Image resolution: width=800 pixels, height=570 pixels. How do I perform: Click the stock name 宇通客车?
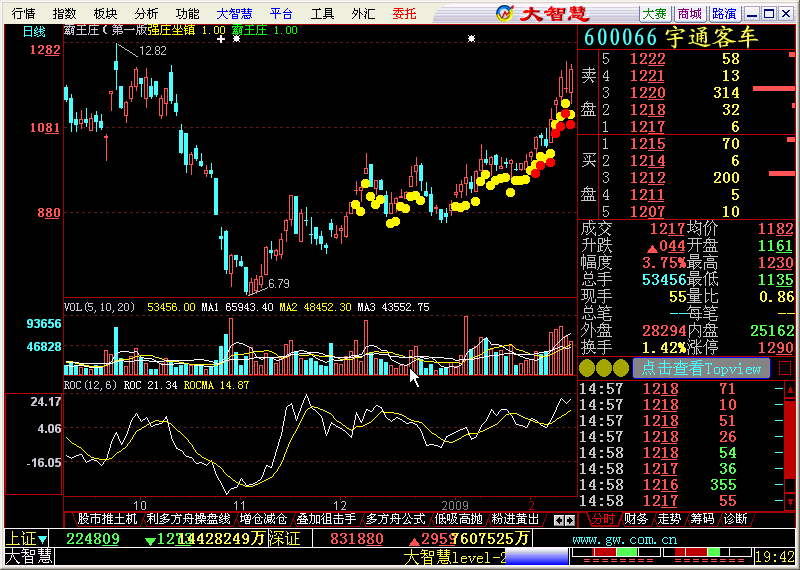tap(712, 38)
